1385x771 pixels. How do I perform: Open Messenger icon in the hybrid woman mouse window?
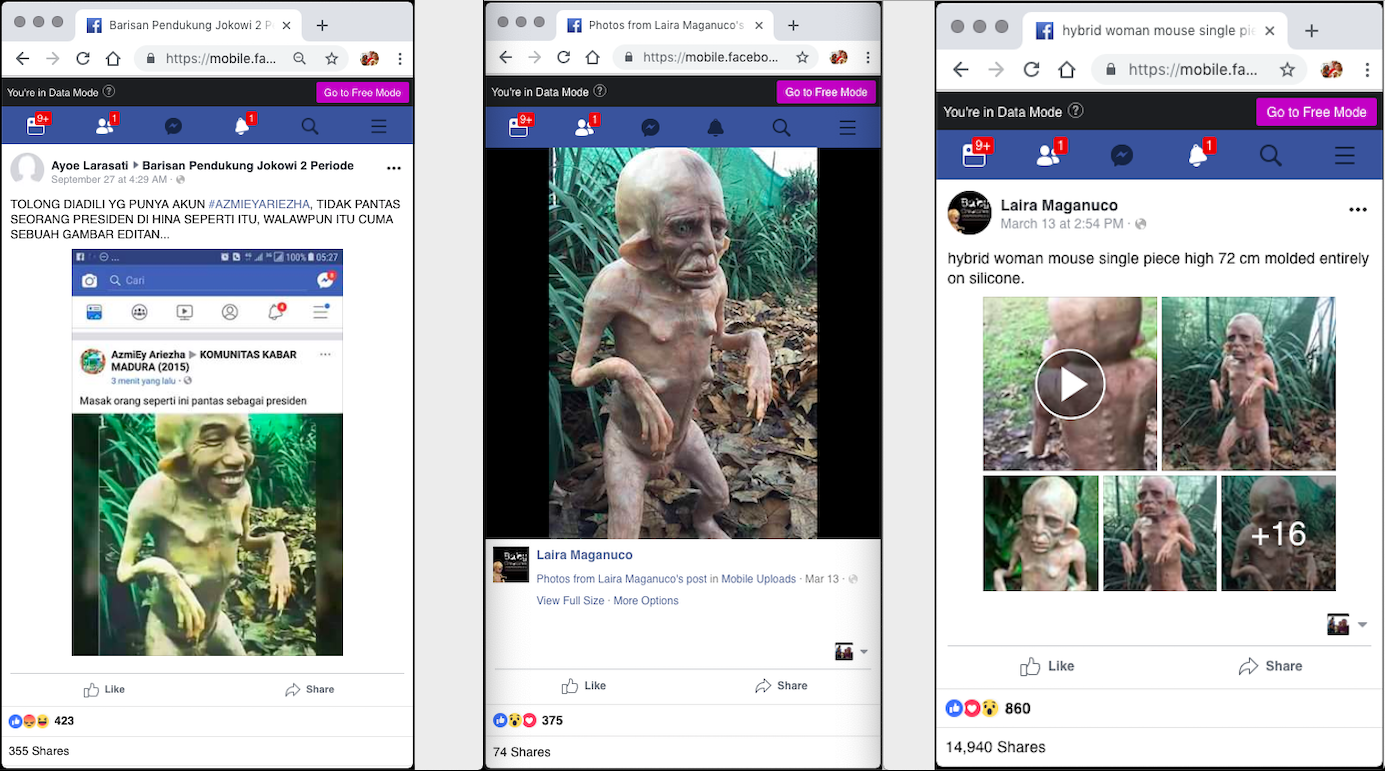click(1121, 155)
